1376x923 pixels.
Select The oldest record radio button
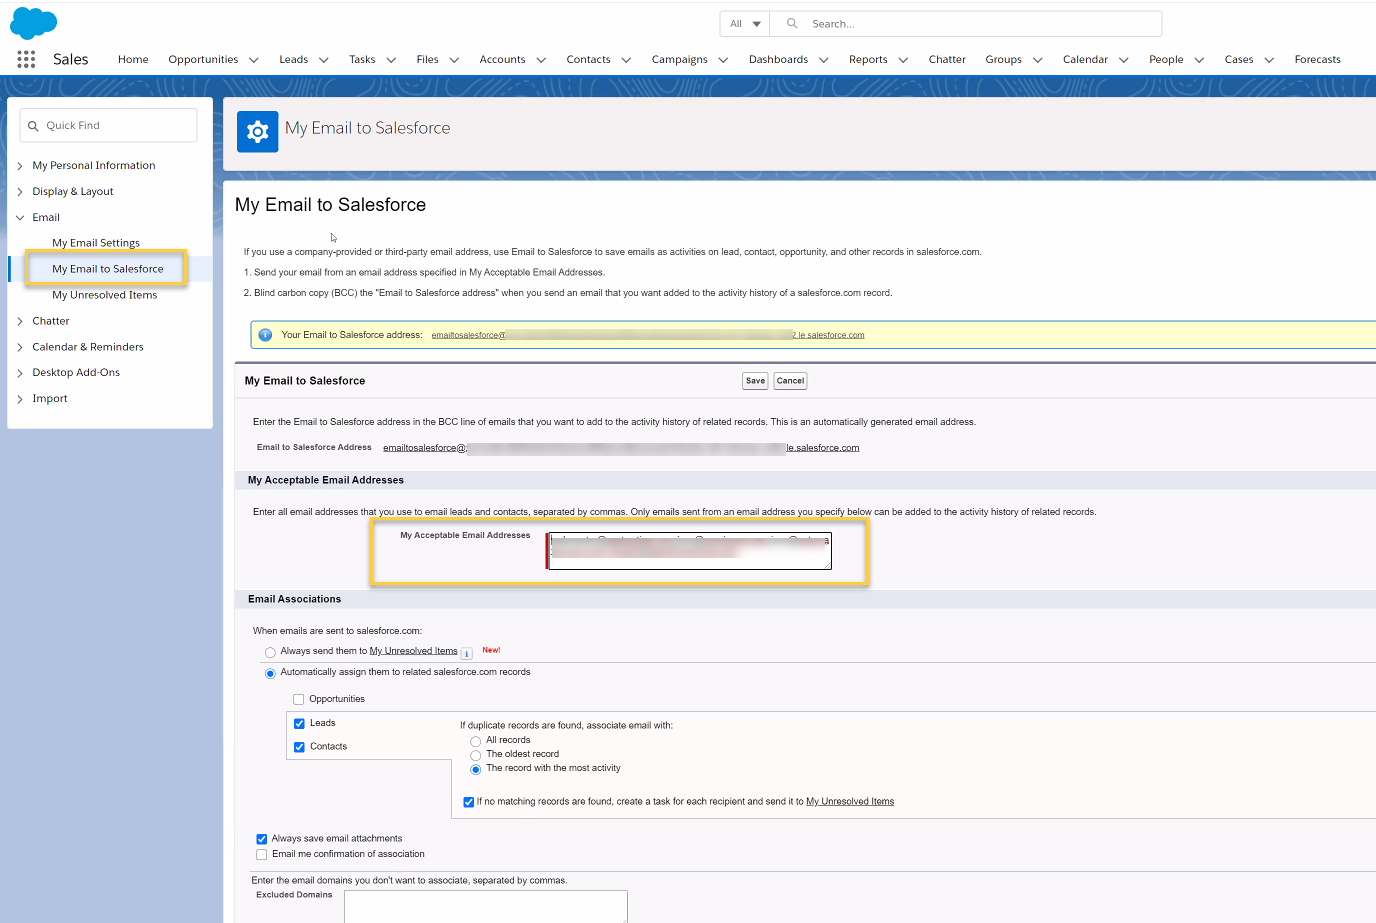(476, 755)
